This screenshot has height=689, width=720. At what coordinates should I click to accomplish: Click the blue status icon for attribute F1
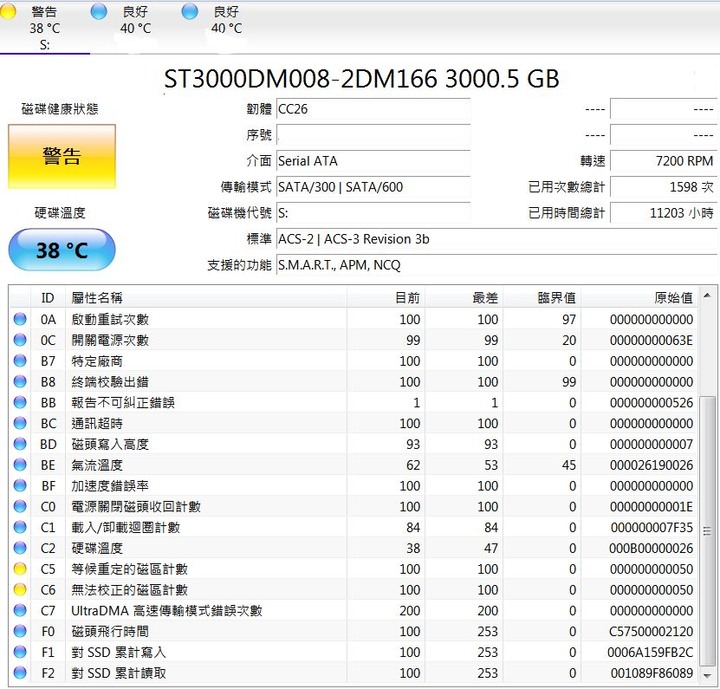pos(20,652)
